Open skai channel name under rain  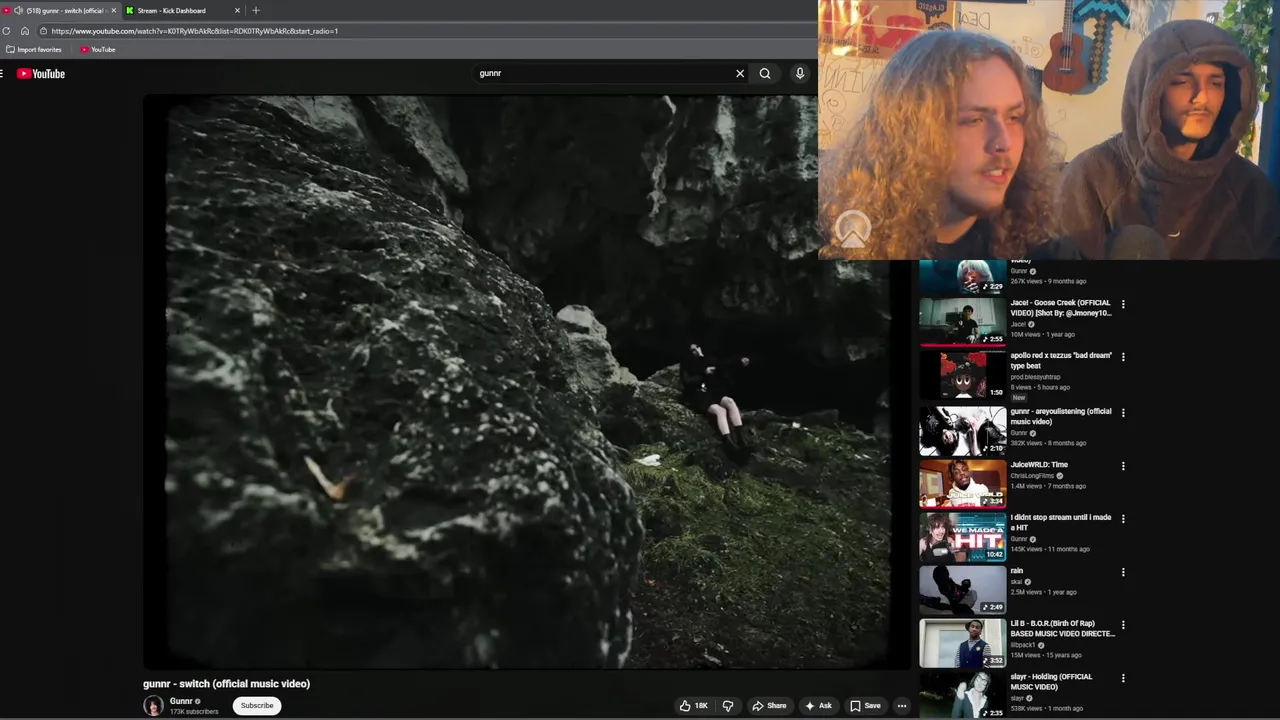click(x=1016, y=582)
